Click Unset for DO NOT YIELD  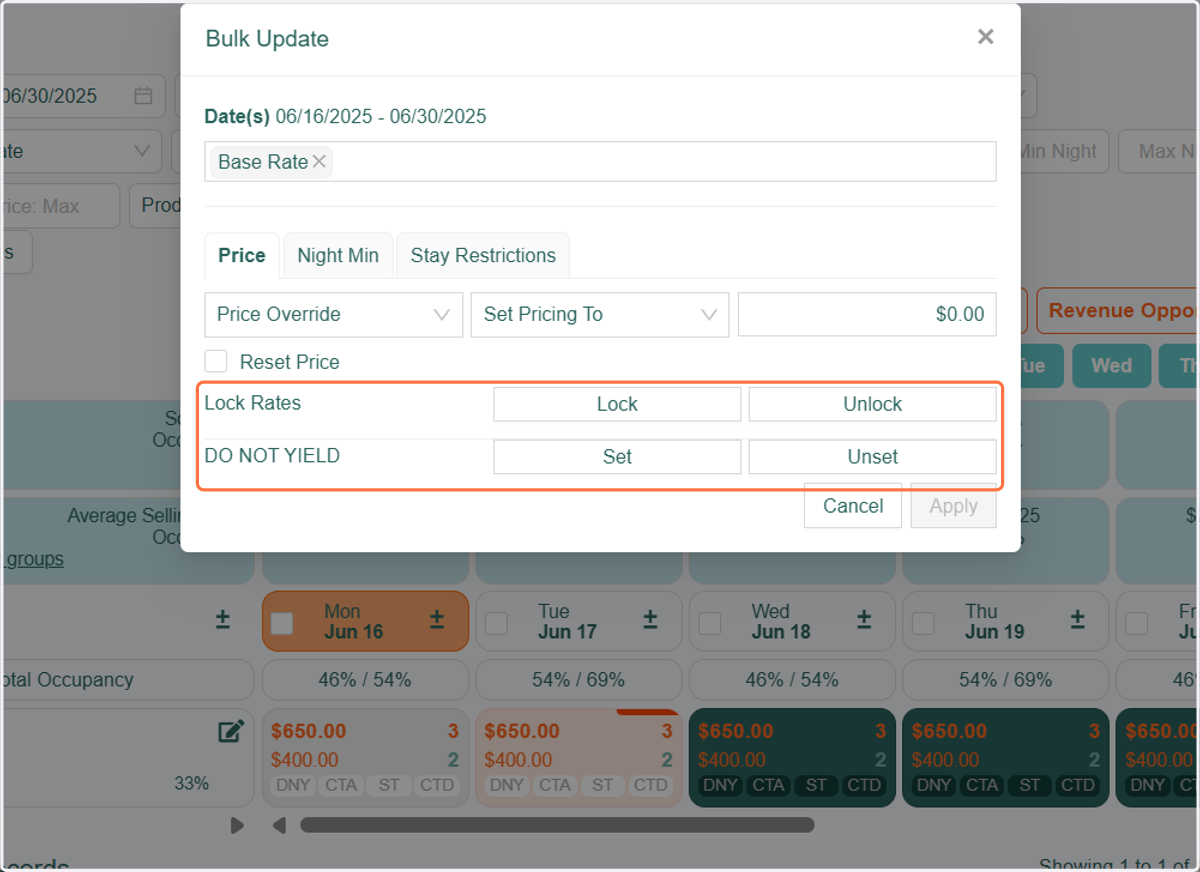click(873, 457)
